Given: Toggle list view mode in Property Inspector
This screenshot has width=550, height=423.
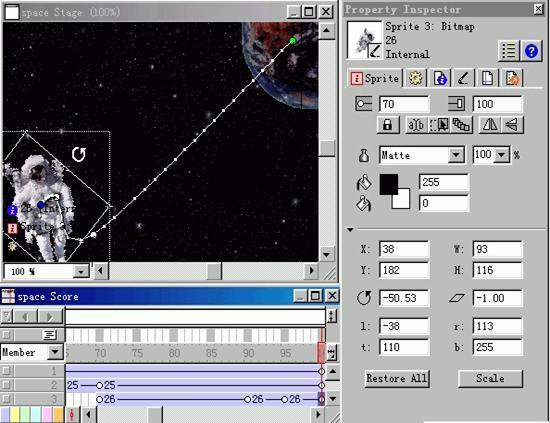Looking at the screenshot, I should [x=508, y=51].
